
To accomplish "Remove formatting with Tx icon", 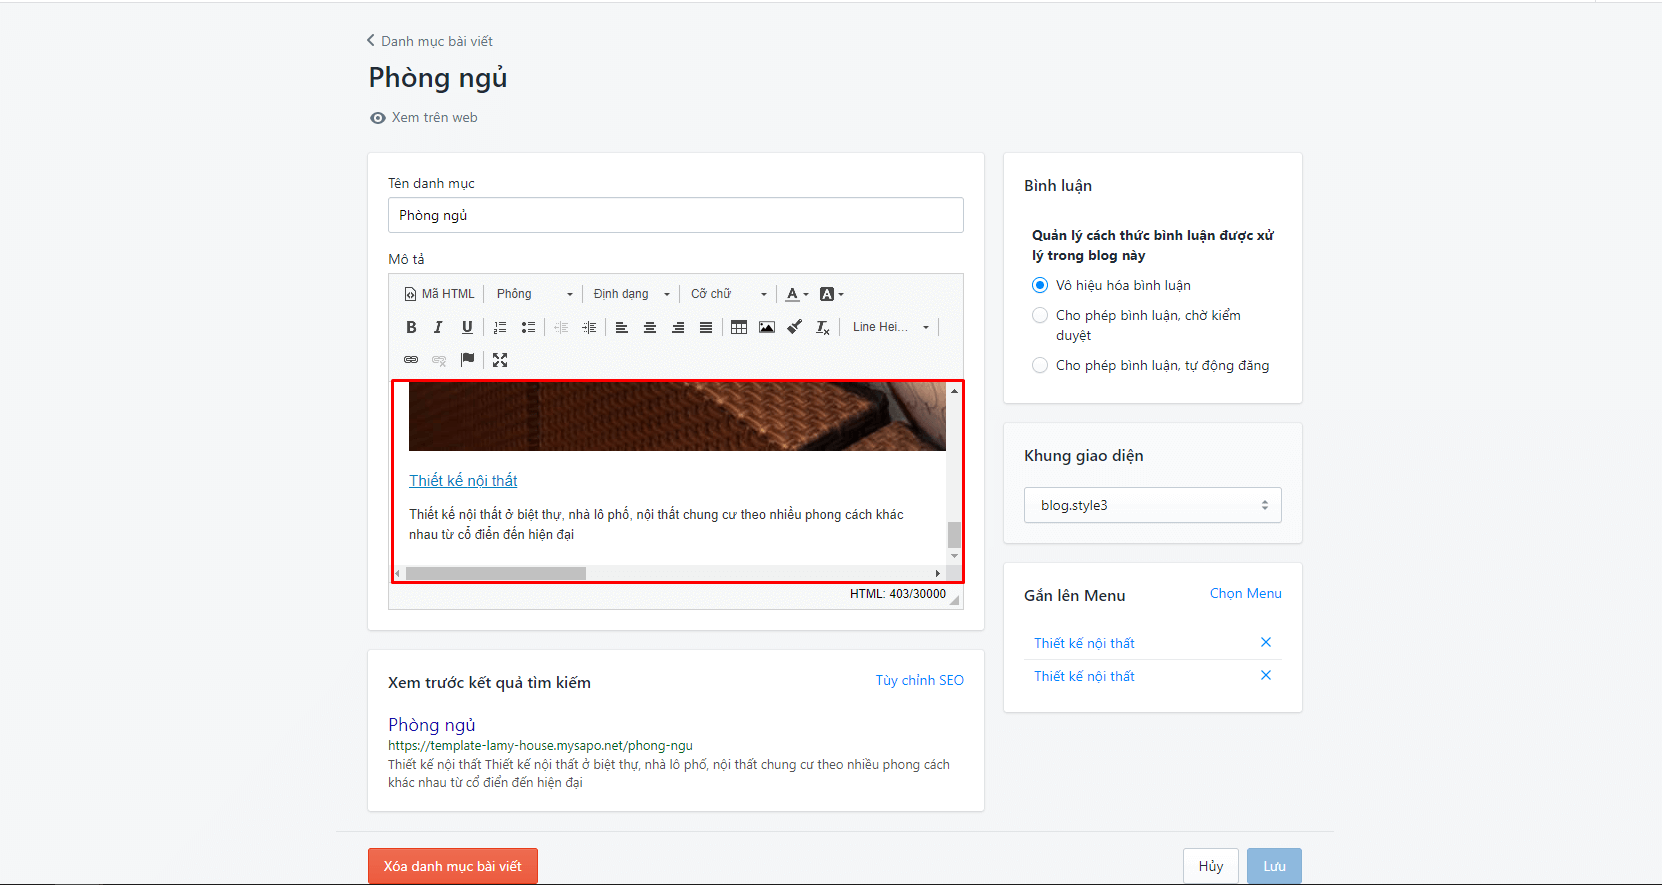I will pyautogui.click(x=823, y=327).
